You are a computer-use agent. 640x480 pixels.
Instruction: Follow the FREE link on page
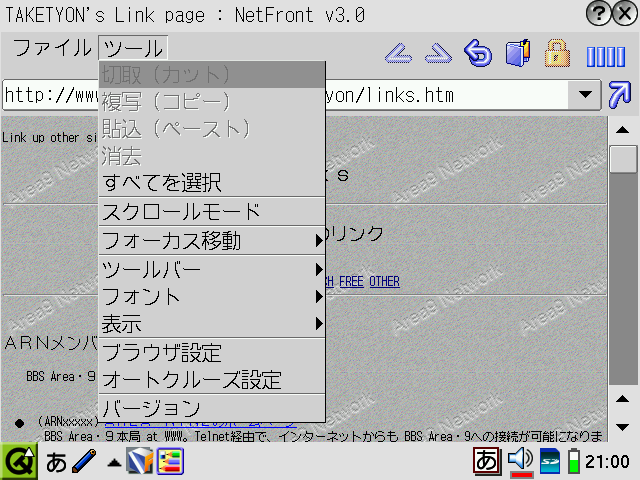click(x=351, y=281)
